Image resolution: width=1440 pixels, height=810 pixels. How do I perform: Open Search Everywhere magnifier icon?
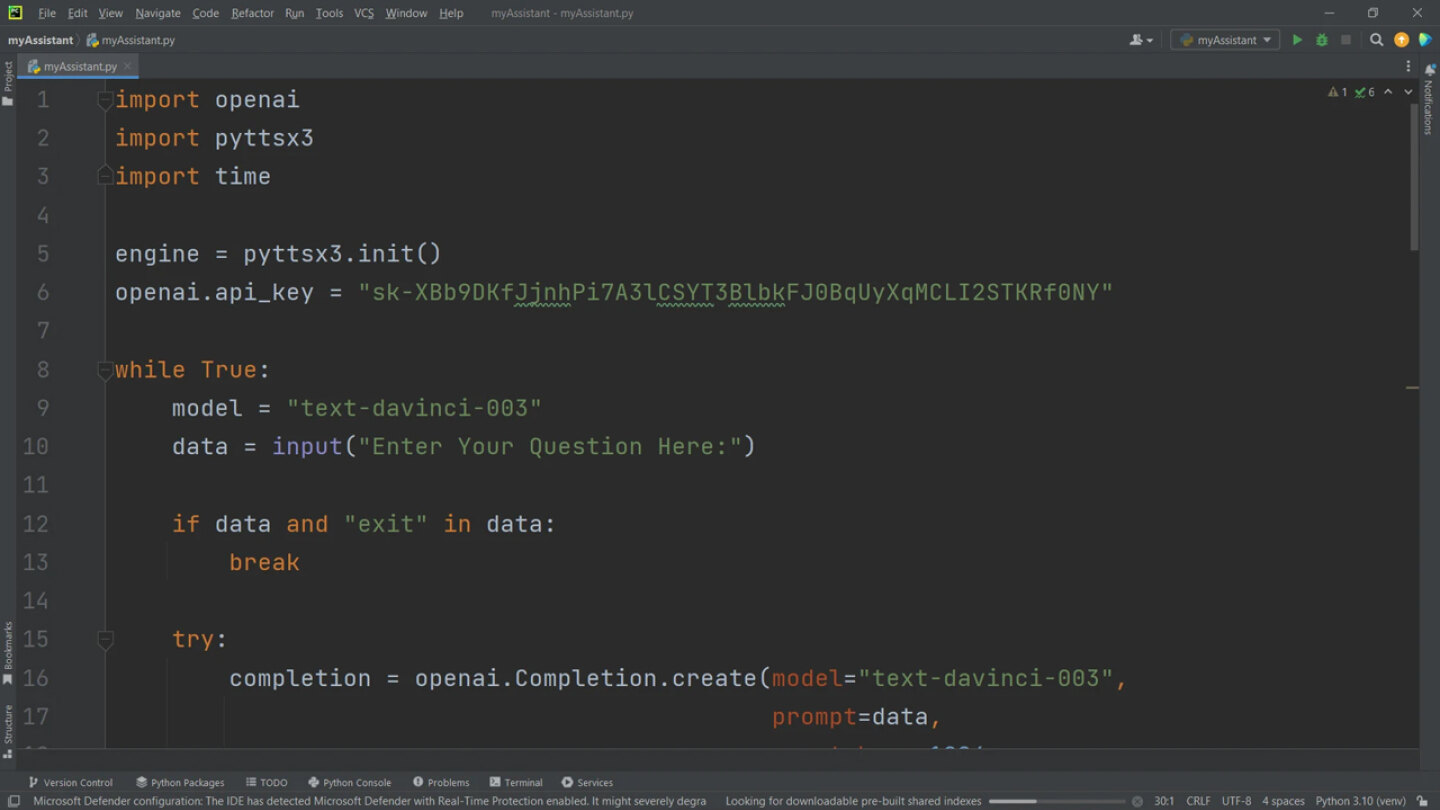click(x=1377, y=40)
